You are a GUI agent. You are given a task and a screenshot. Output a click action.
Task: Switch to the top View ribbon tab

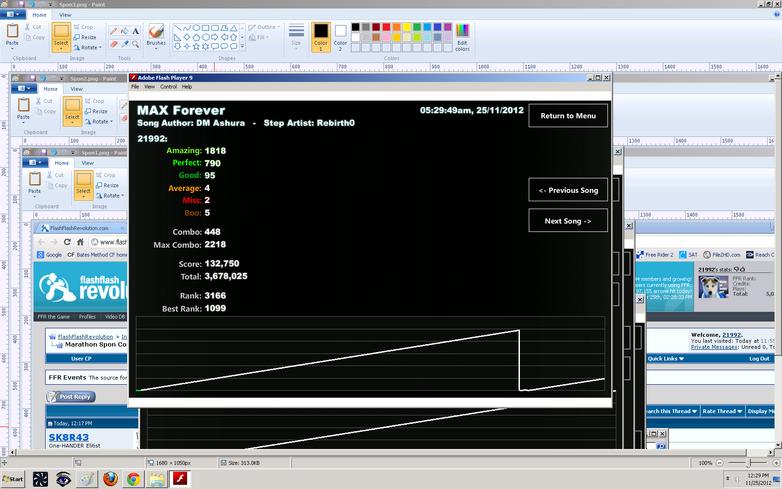[x=65, y=15]
